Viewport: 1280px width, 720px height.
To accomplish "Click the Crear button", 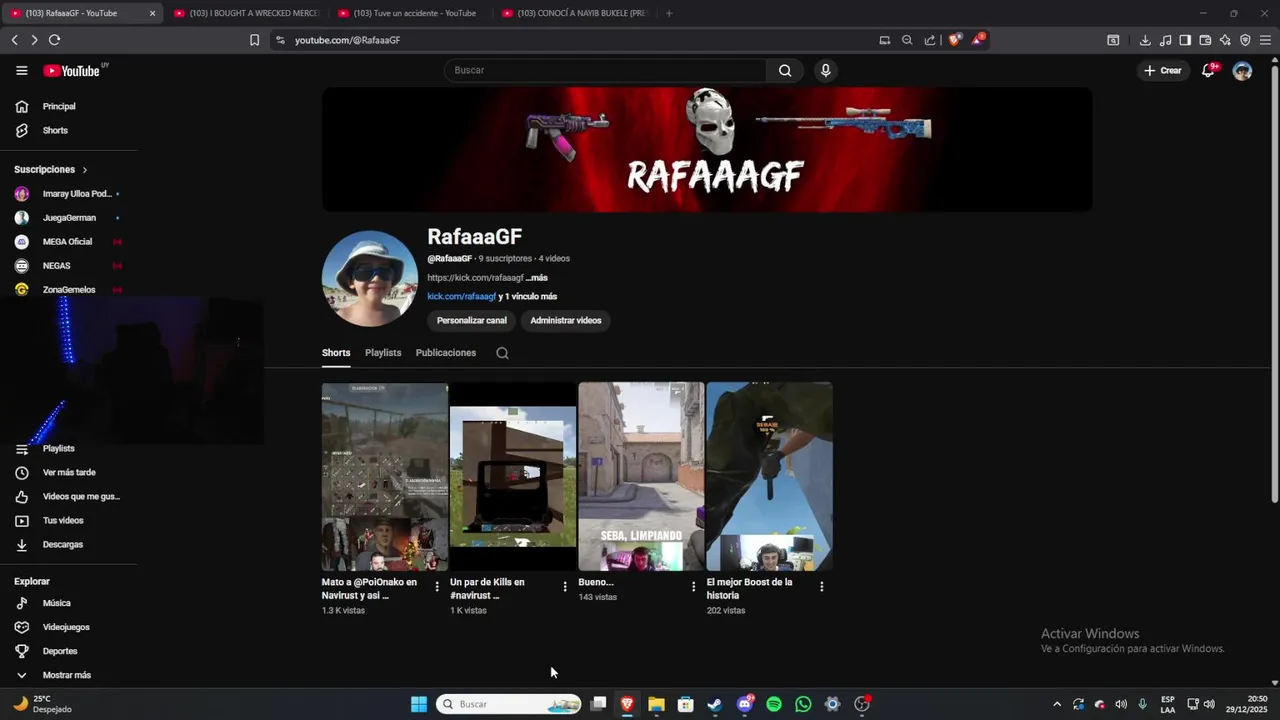I will [1163, 70].
